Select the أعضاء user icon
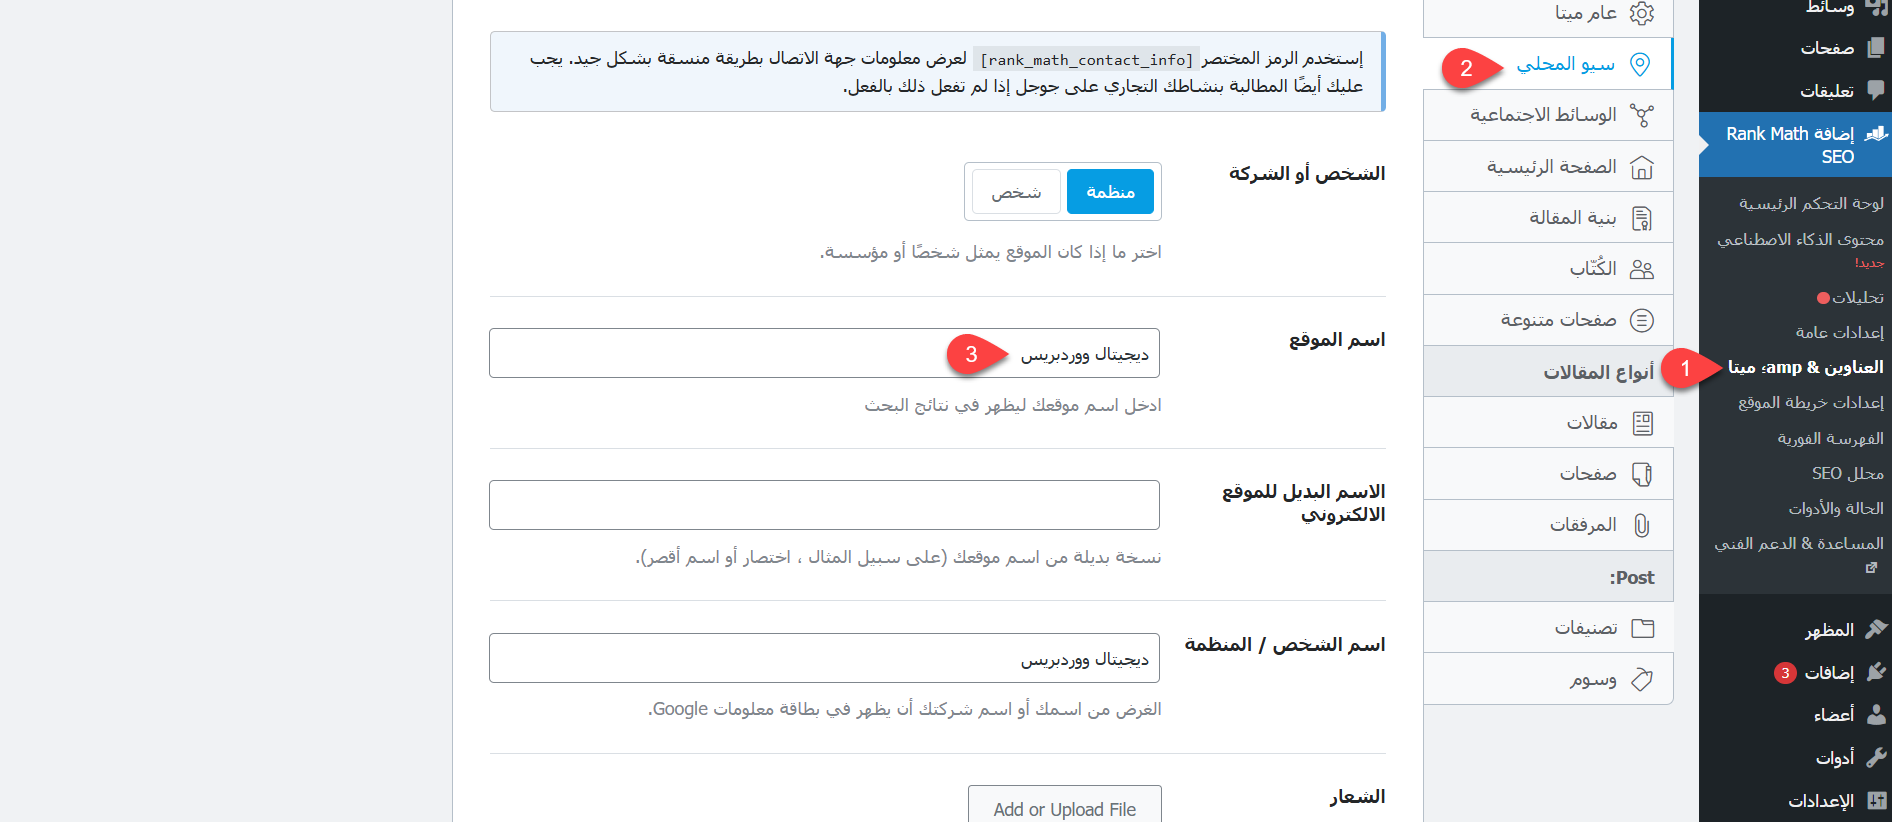Screen dimensions: 1892x822 pos(1876,714)
